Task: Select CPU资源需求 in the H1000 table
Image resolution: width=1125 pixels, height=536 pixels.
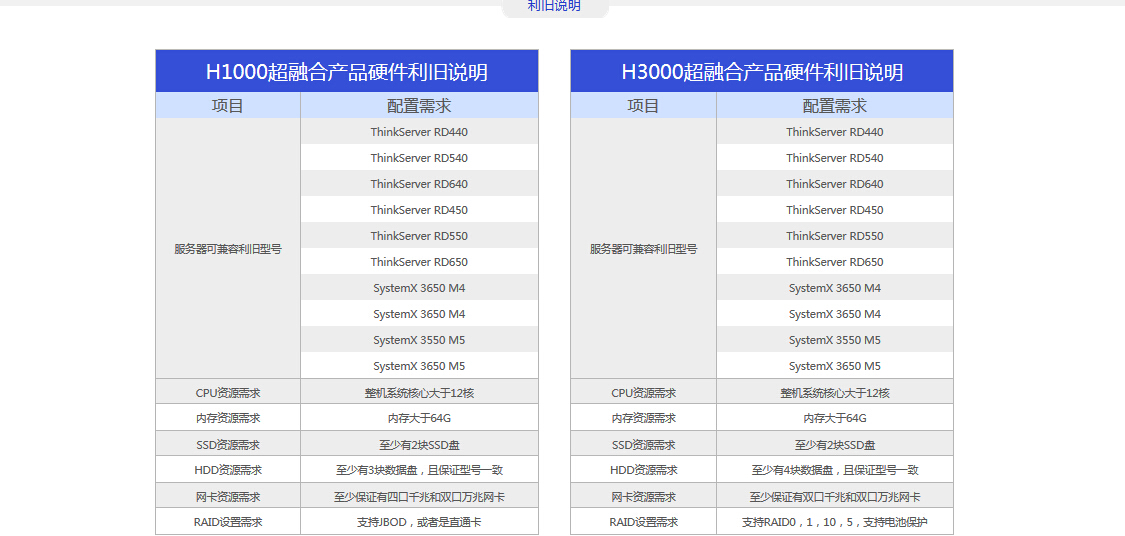Action: pos(227,392)
